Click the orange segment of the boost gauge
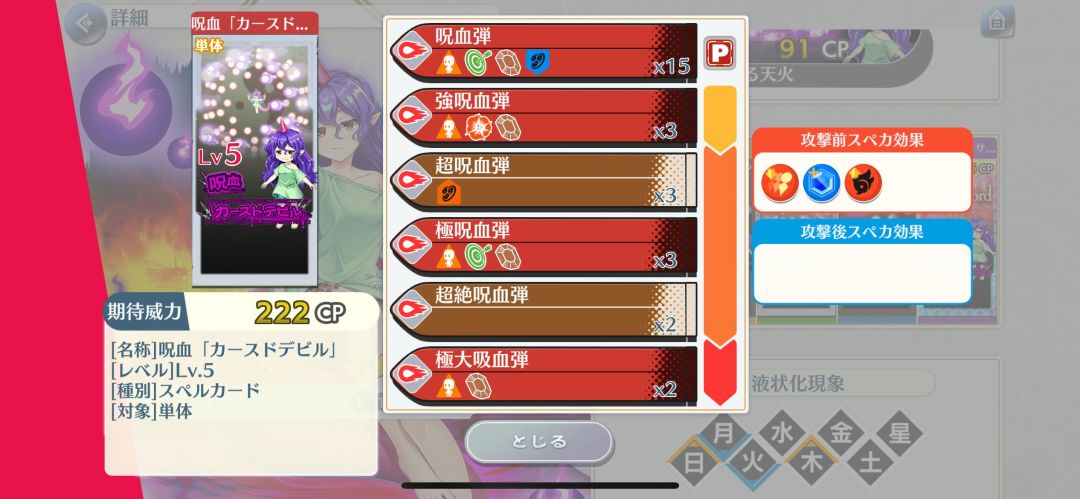Viewport: 1080px width, 499px height. tap(720, 245)
